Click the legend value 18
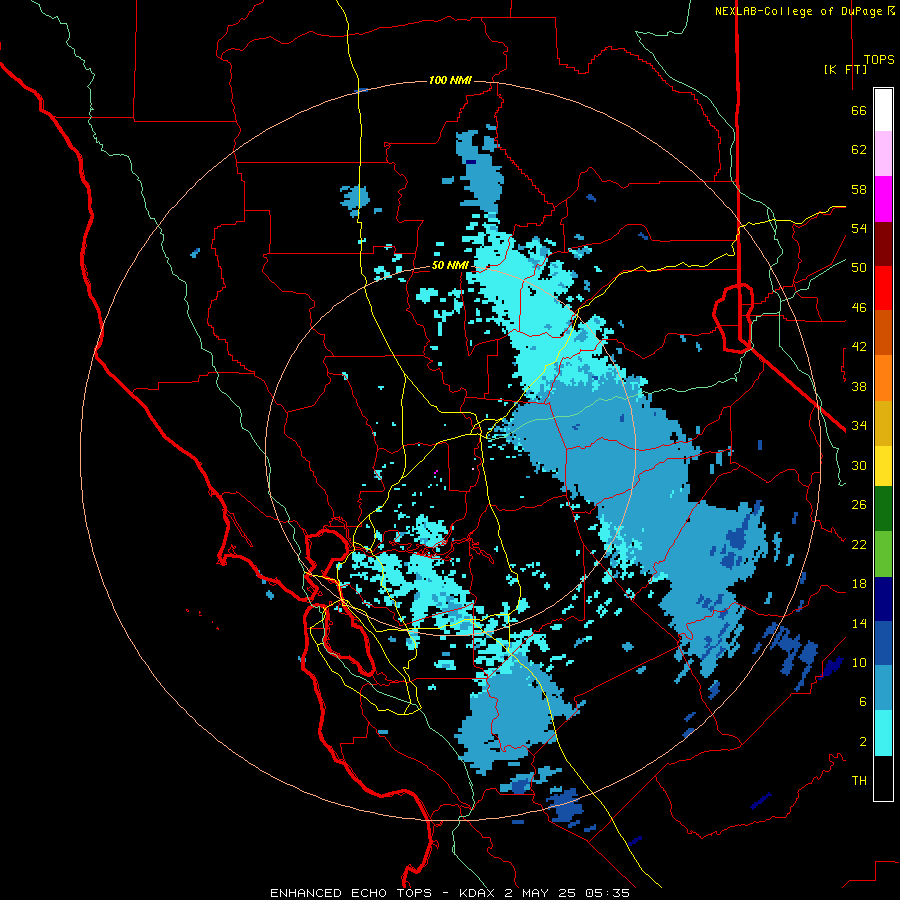 [859, 584]
